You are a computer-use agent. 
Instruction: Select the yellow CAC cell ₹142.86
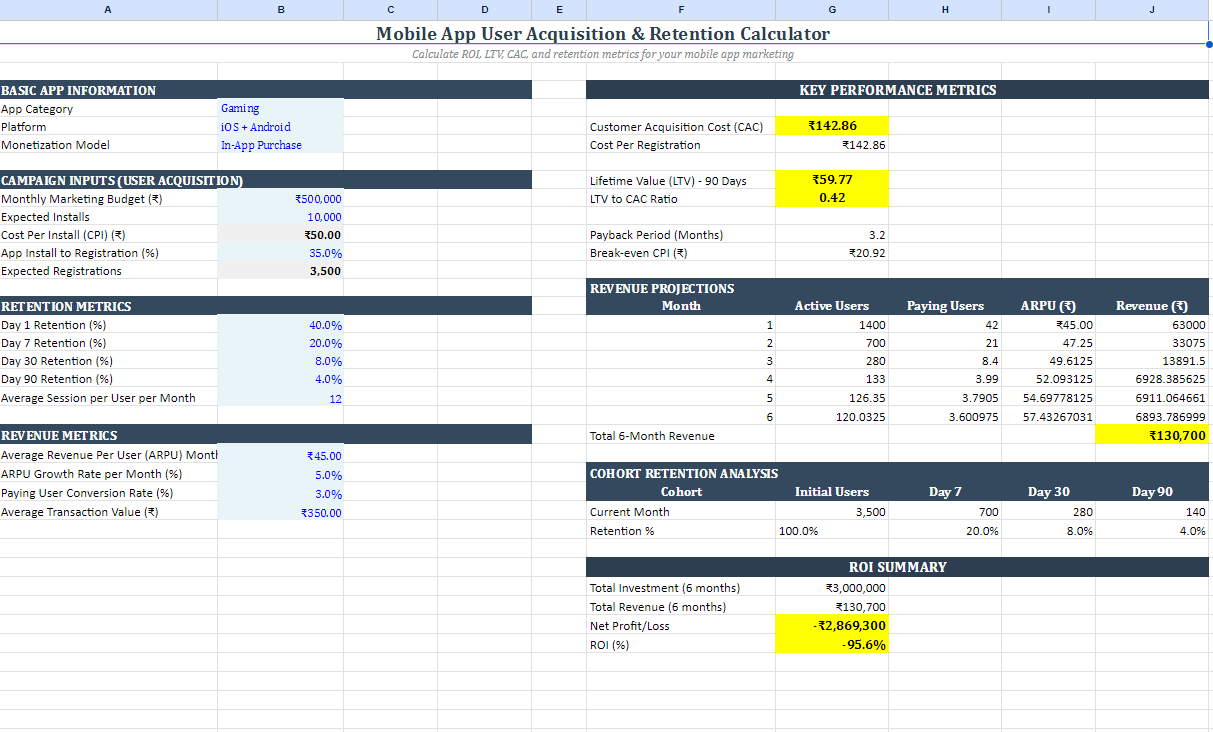click(832, 126)
